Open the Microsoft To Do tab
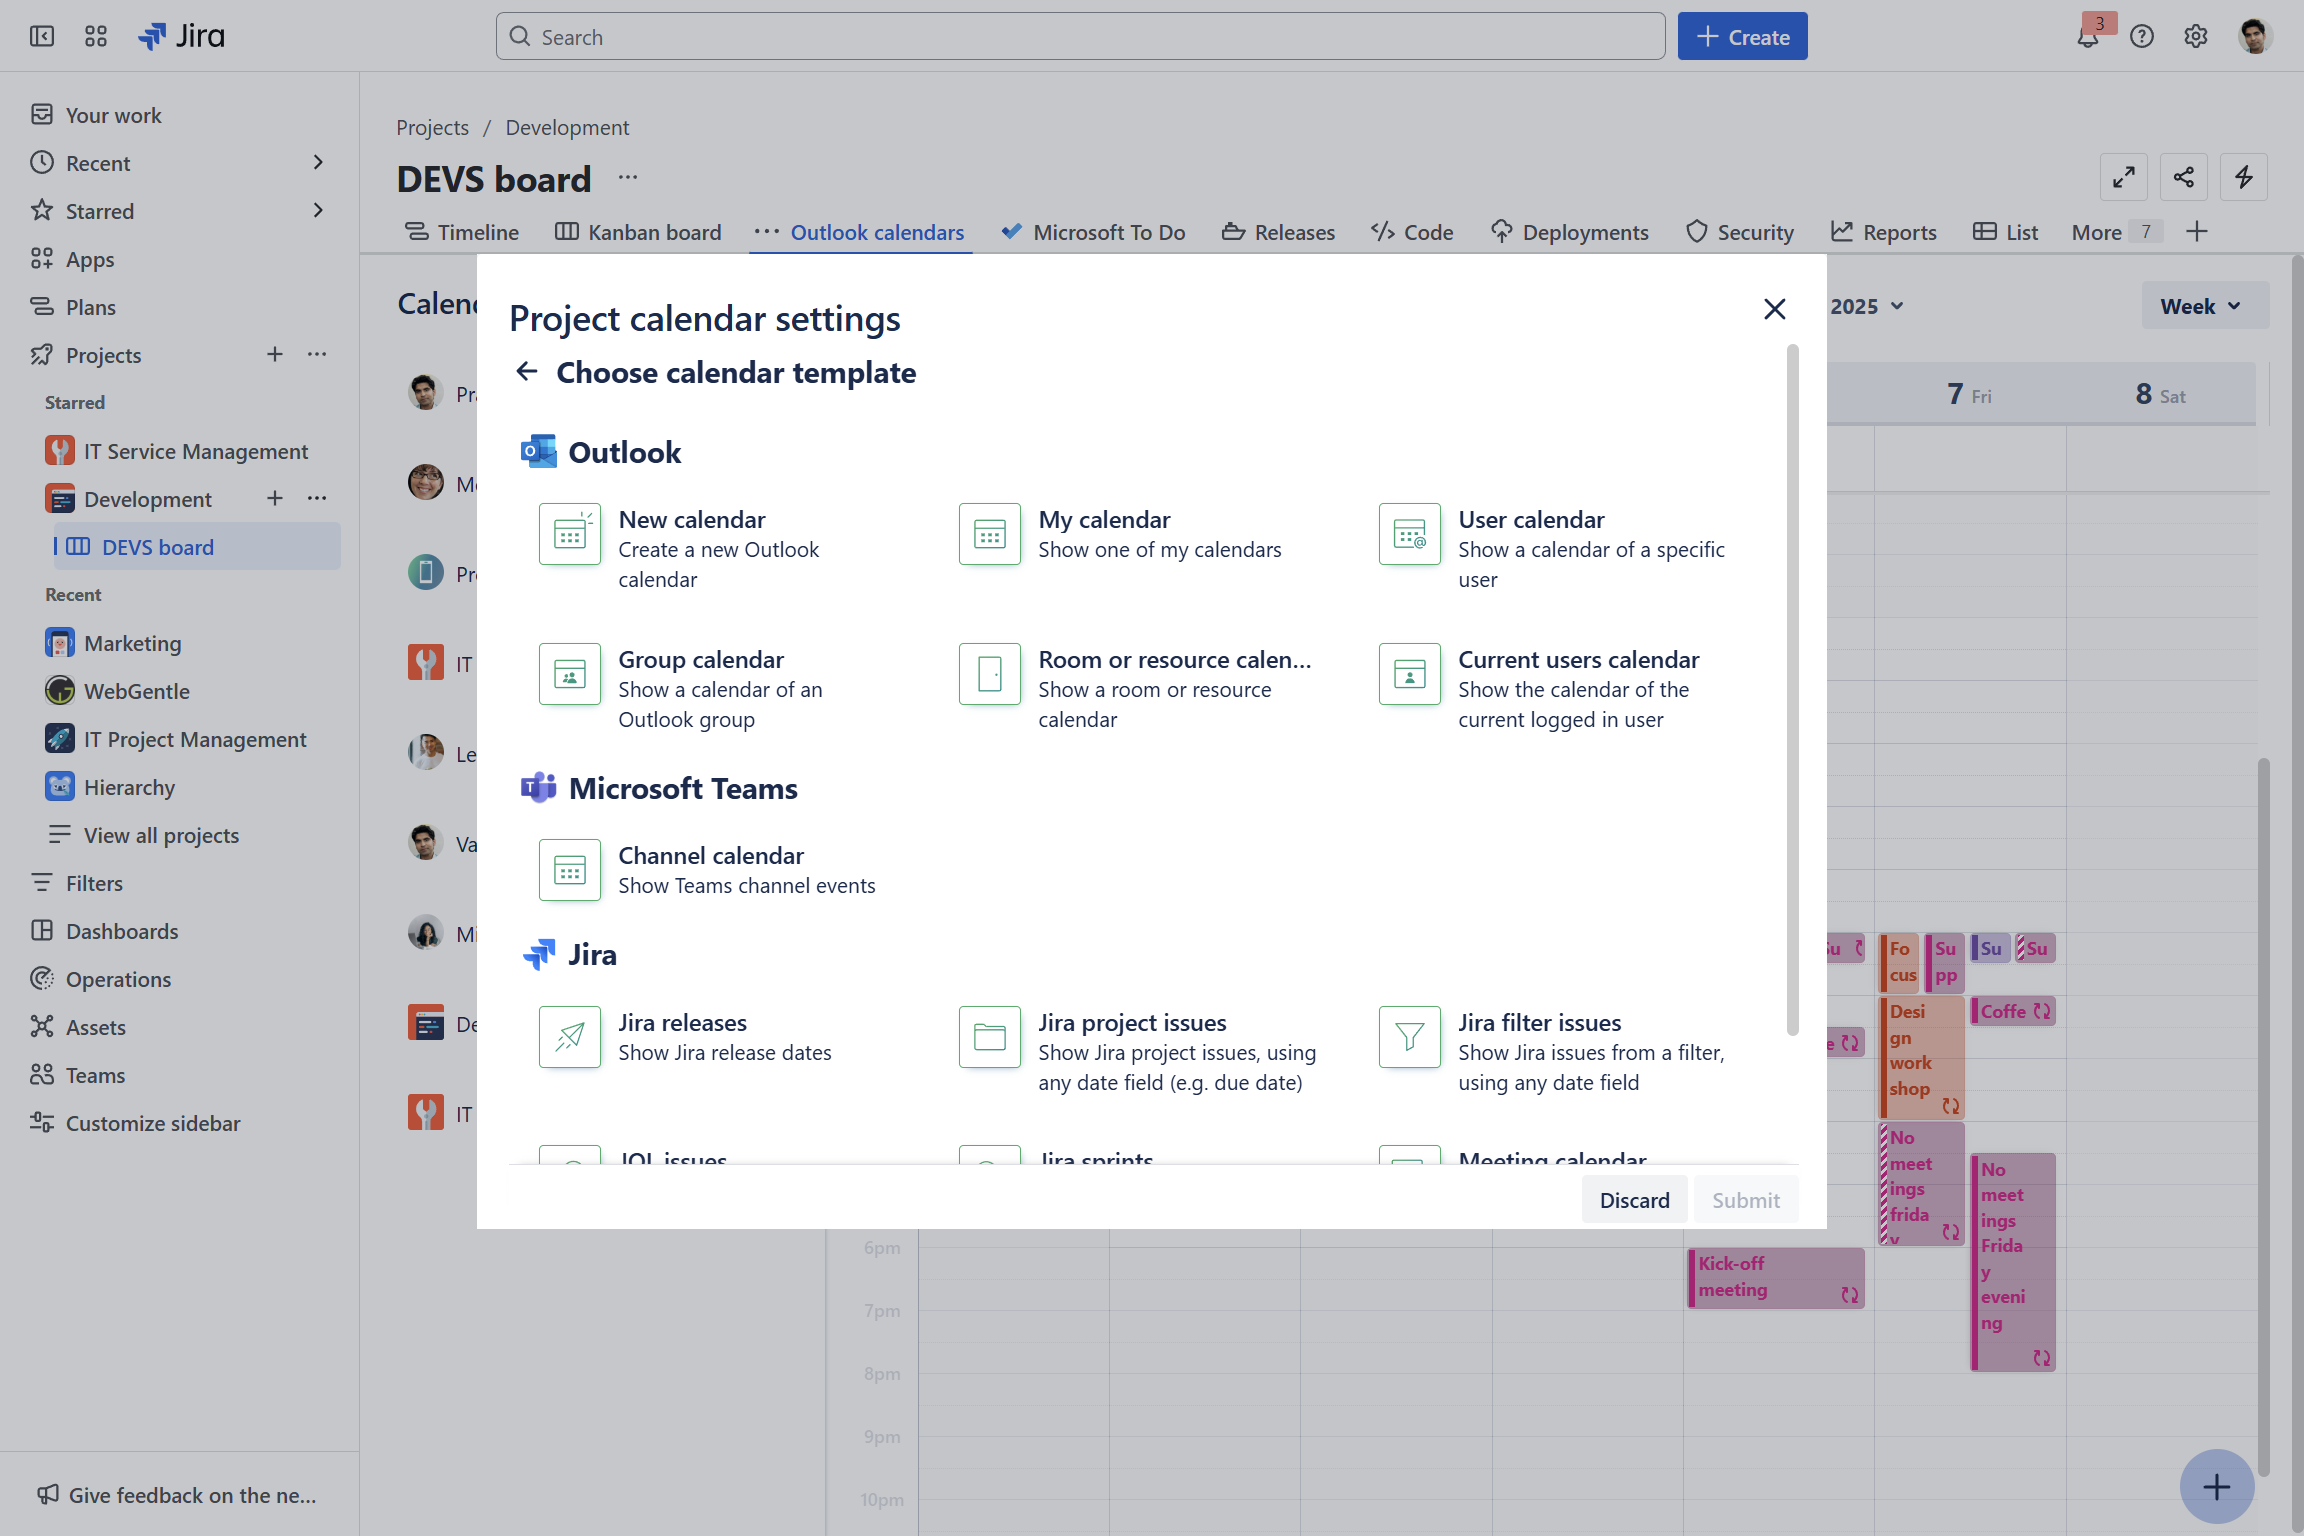The width and height of the screenshot is (2304, 1536). click(x=1092, y=231)
